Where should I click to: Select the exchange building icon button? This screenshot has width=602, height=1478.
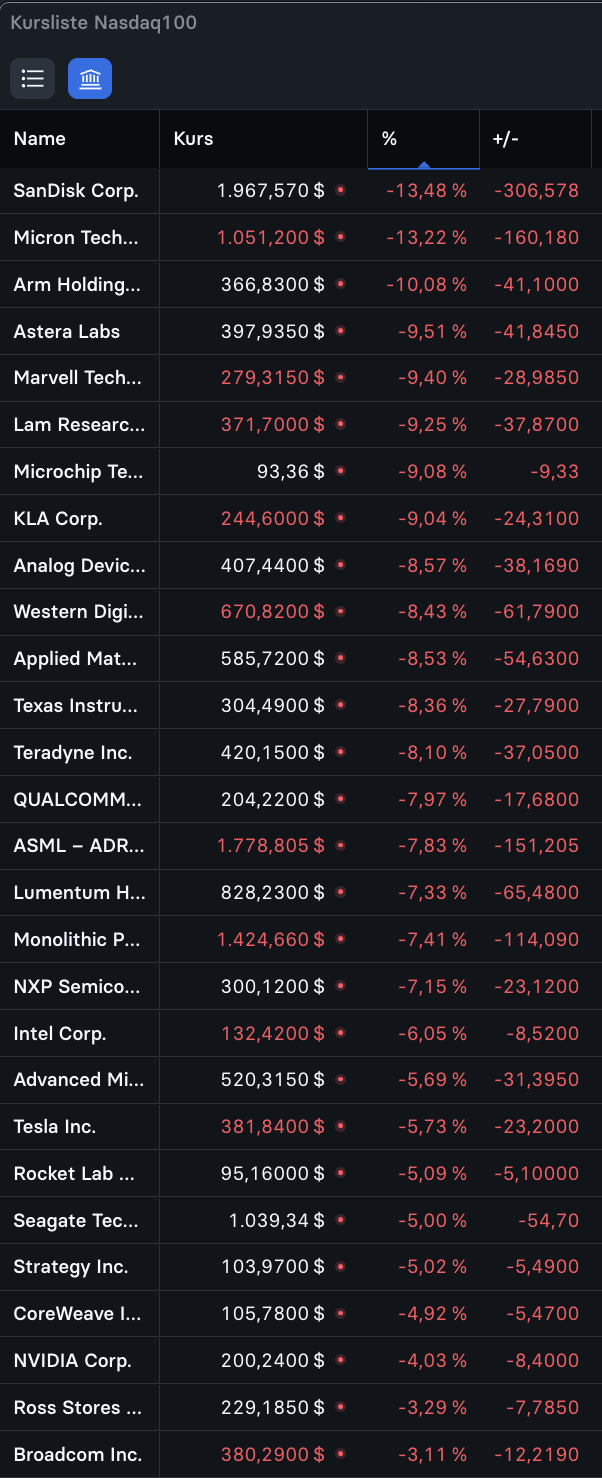(90, 79)
